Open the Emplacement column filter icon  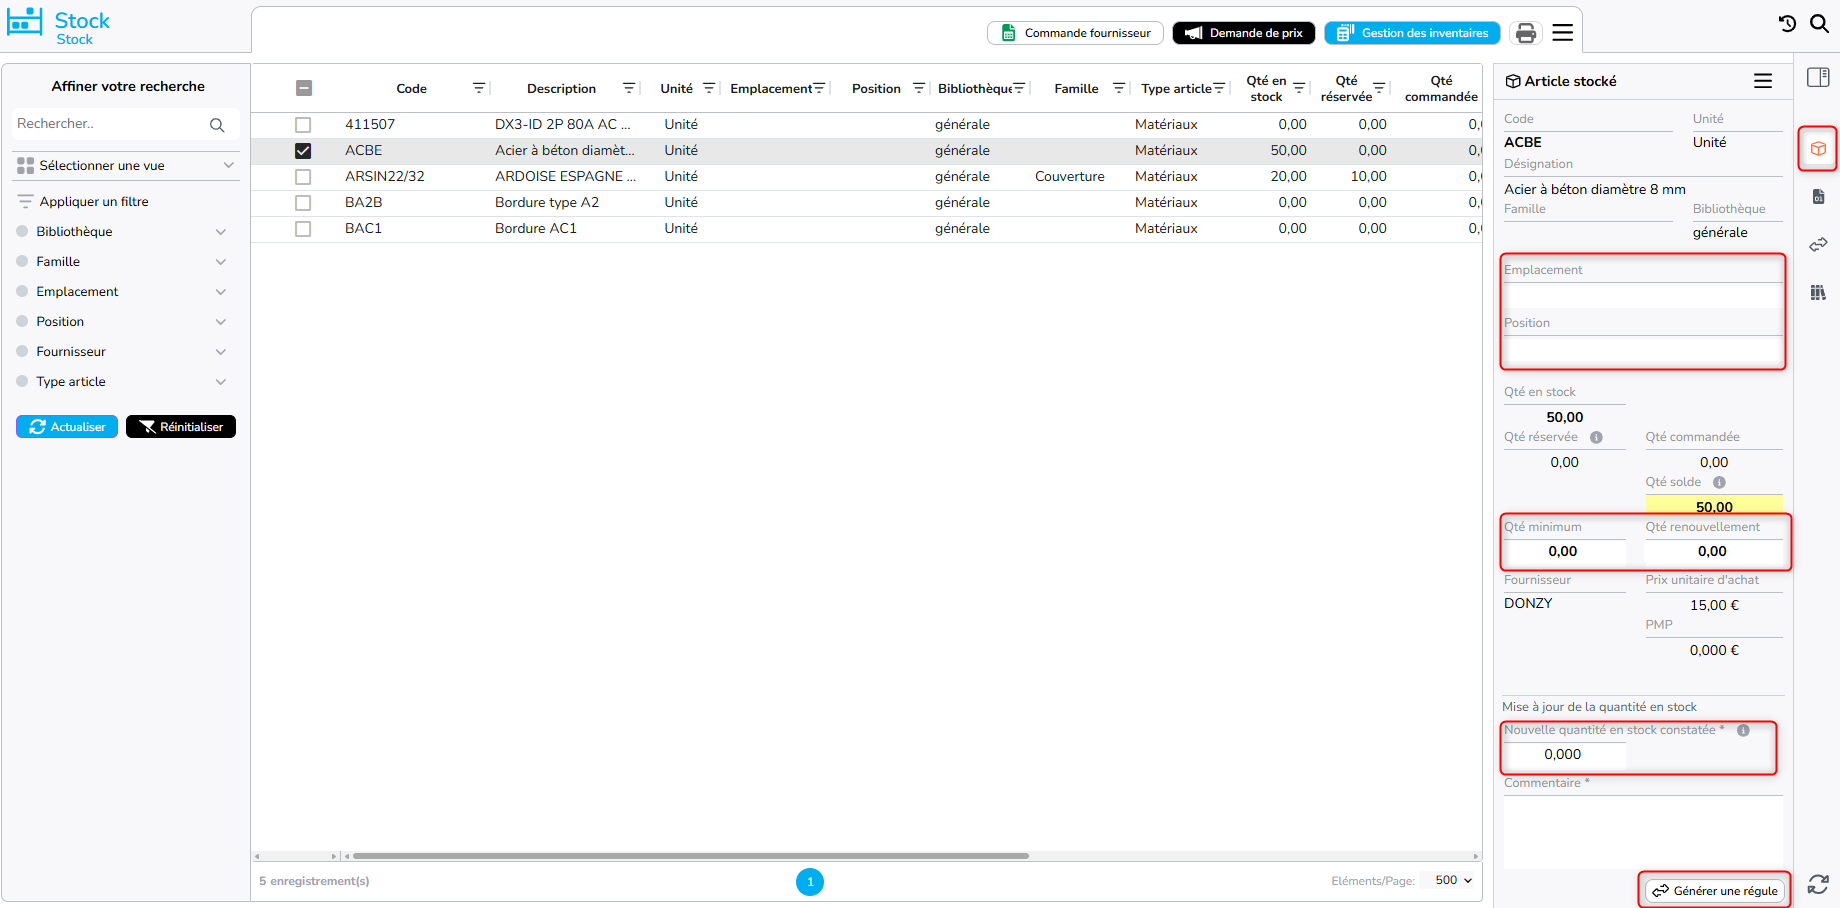pyautogui.click(x=819, y=88)
